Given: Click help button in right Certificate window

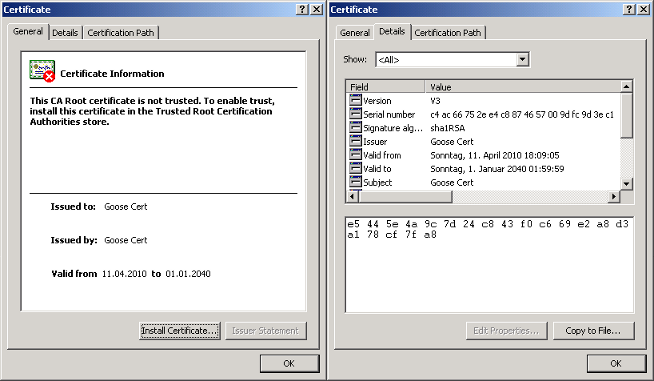Looking at the screenshot, I should pyautogui.click(x=630, y=9).
